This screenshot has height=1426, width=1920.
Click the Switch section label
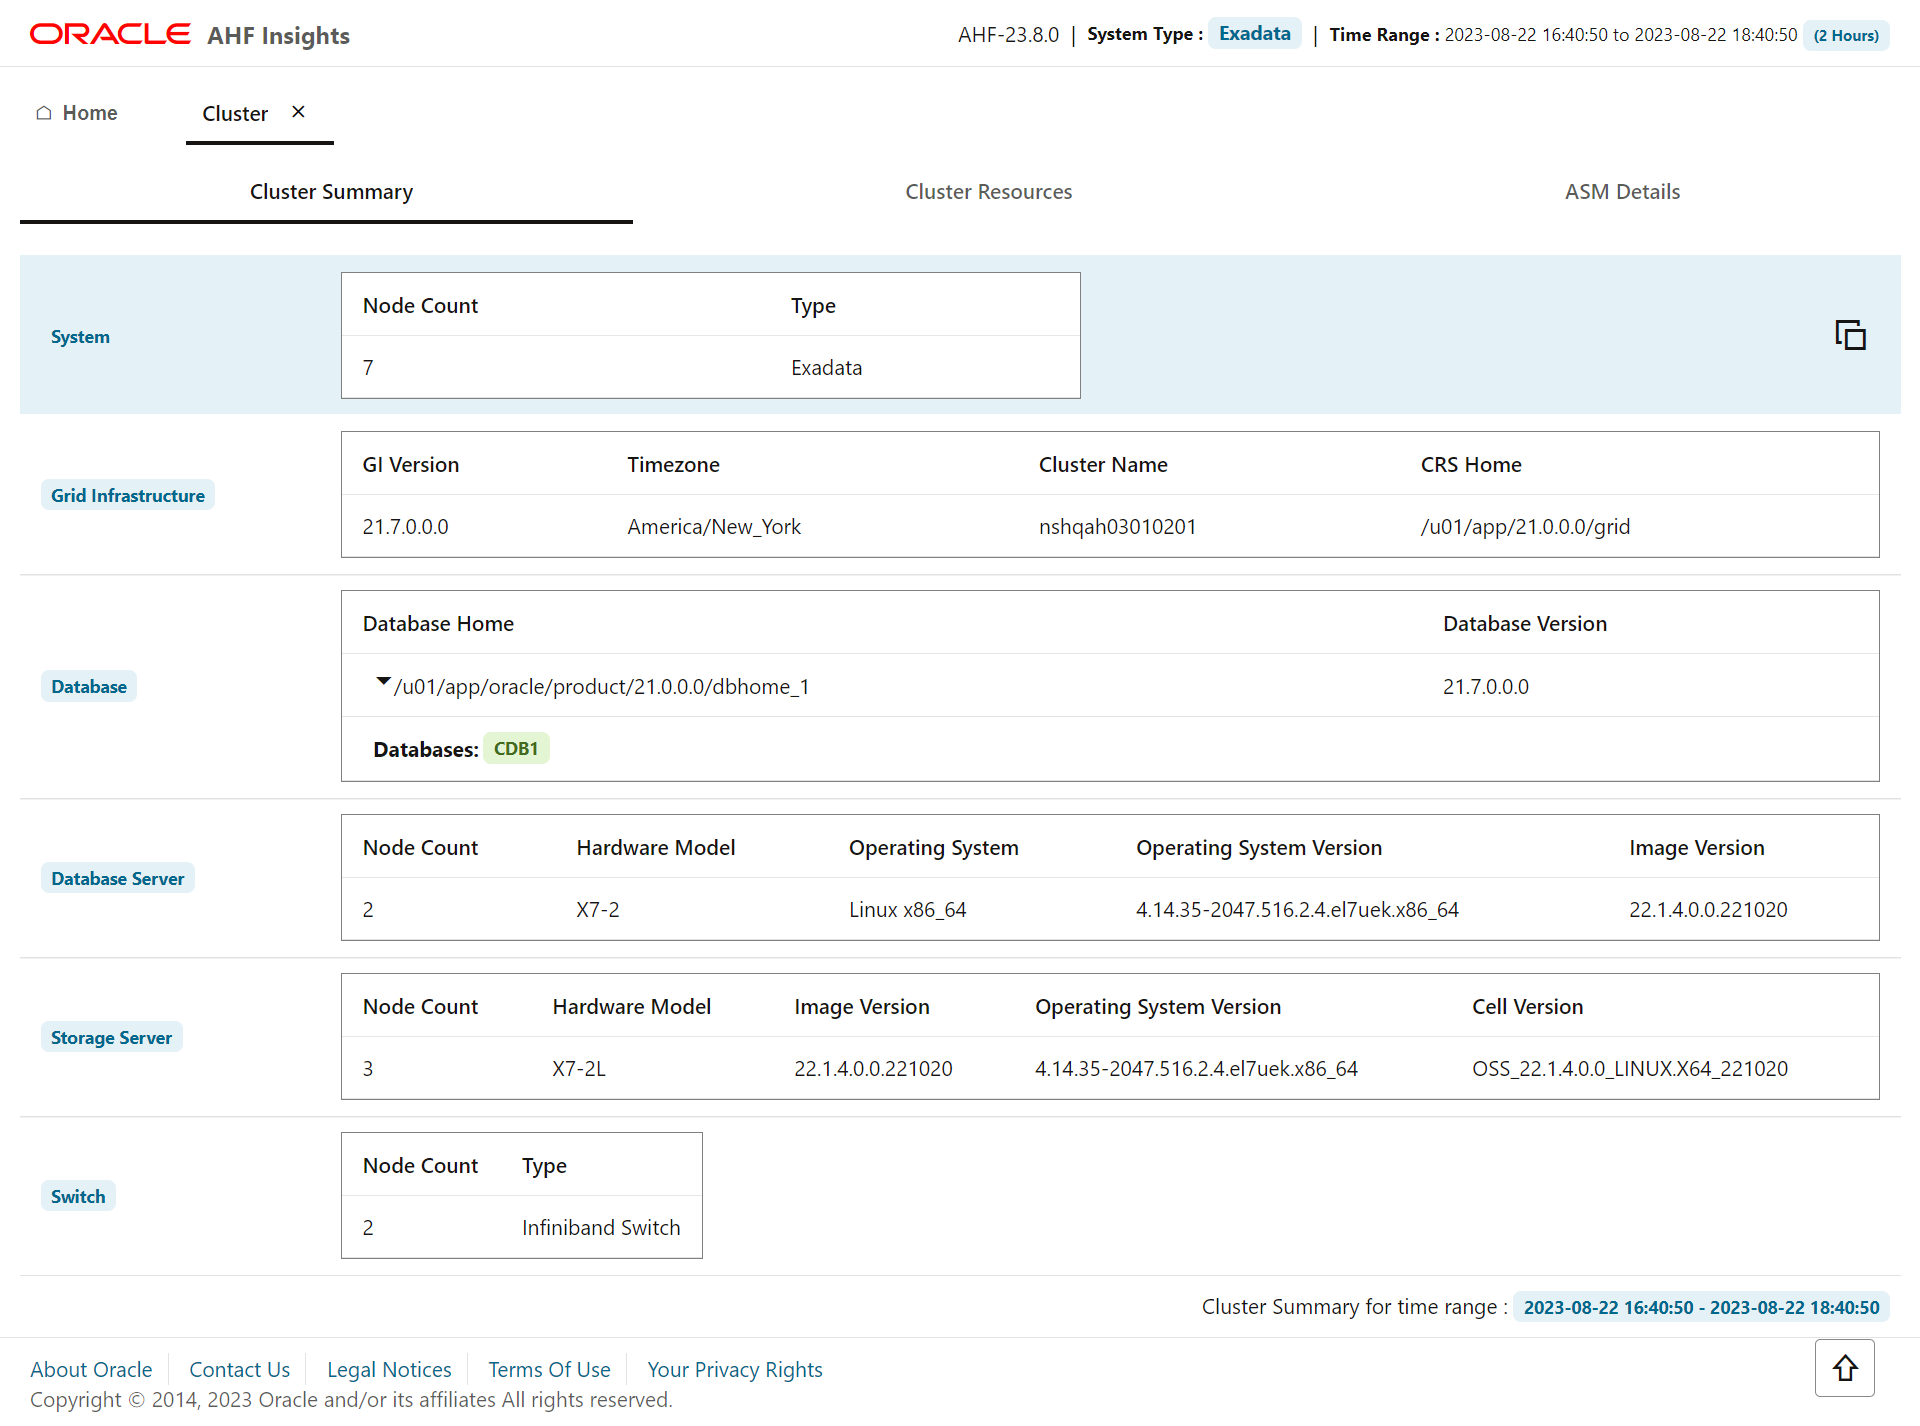pos(78,1196)
